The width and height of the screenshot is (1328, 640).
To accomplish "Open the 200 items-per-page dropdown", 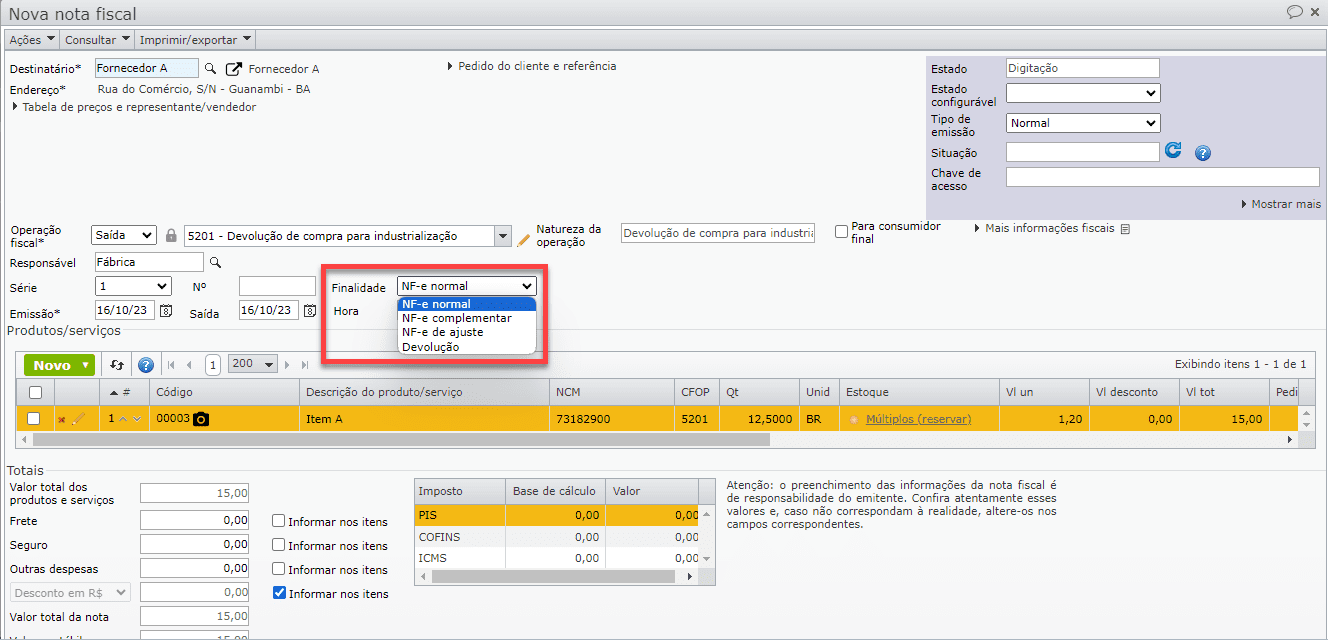I will (253, 364).
